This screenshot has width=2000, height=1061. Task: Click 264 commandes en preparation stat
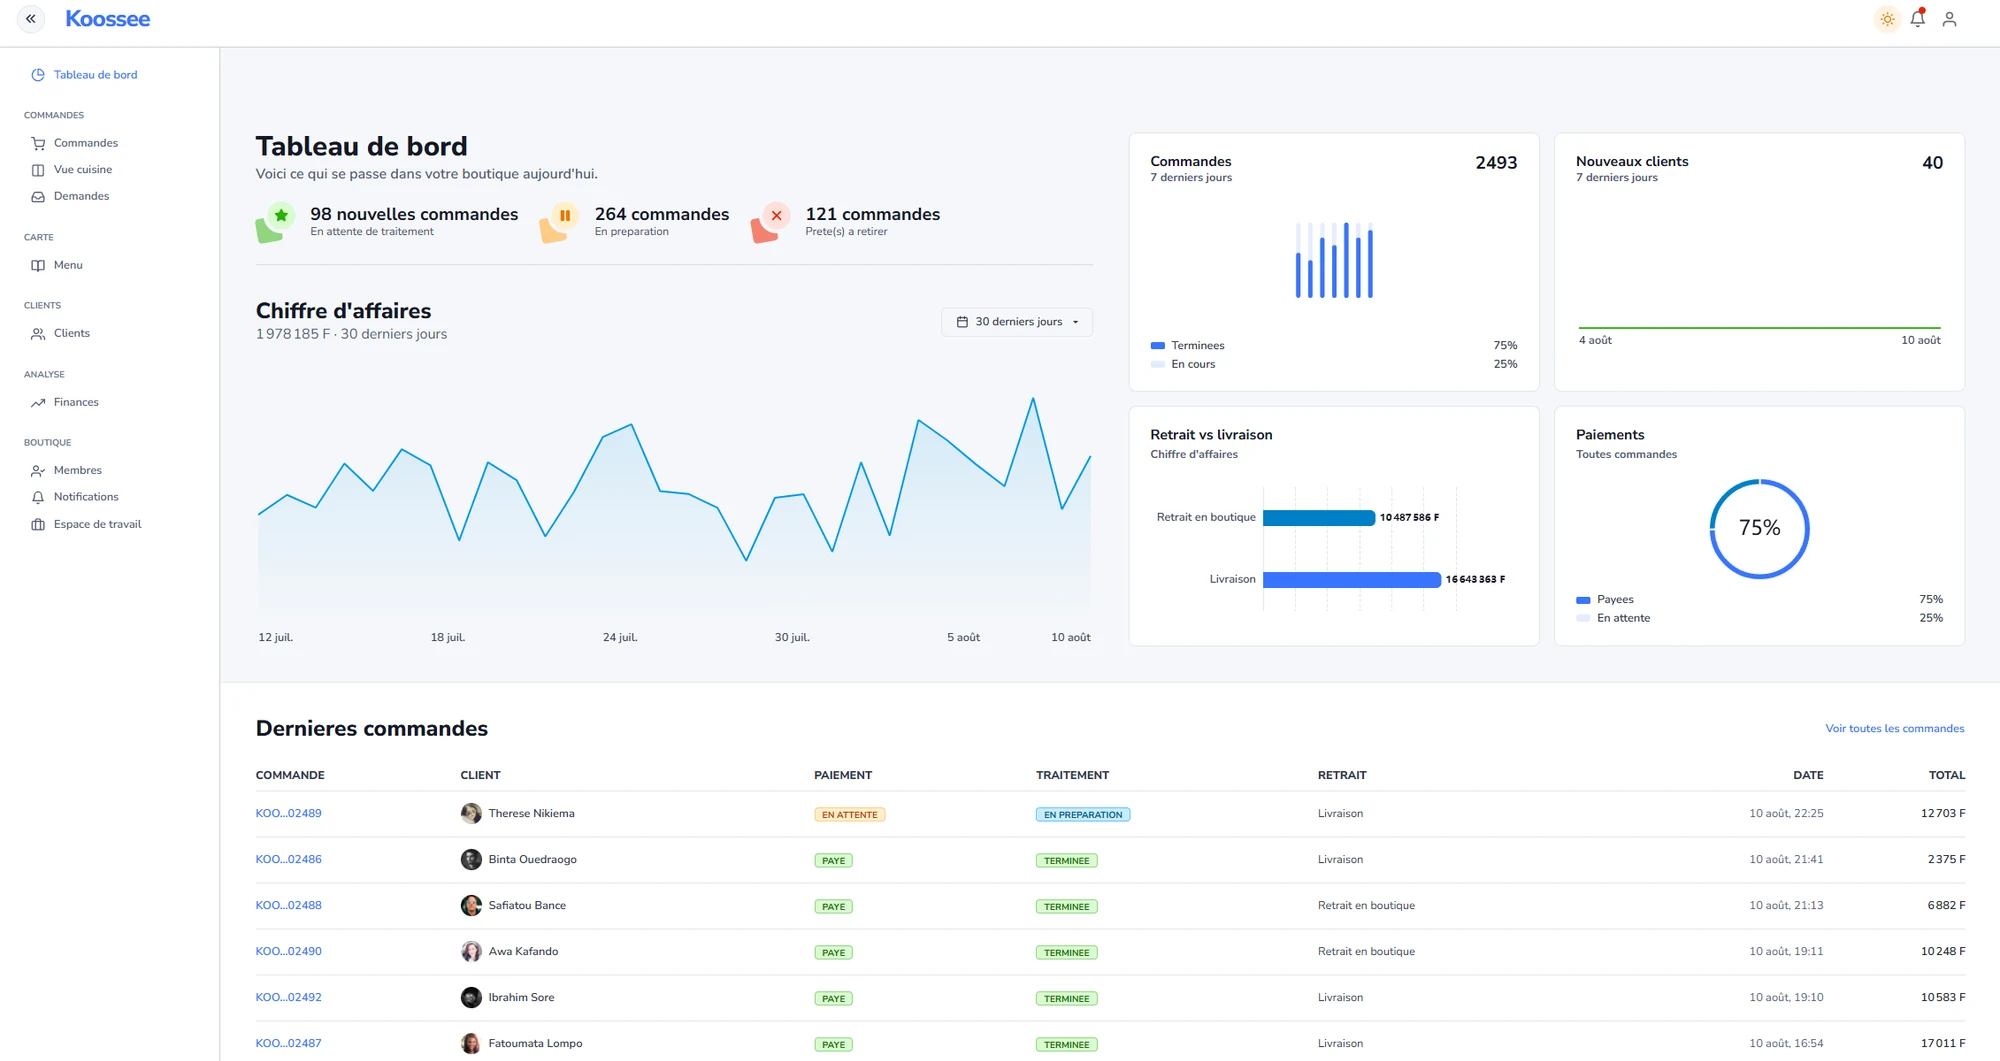point(662,214)
